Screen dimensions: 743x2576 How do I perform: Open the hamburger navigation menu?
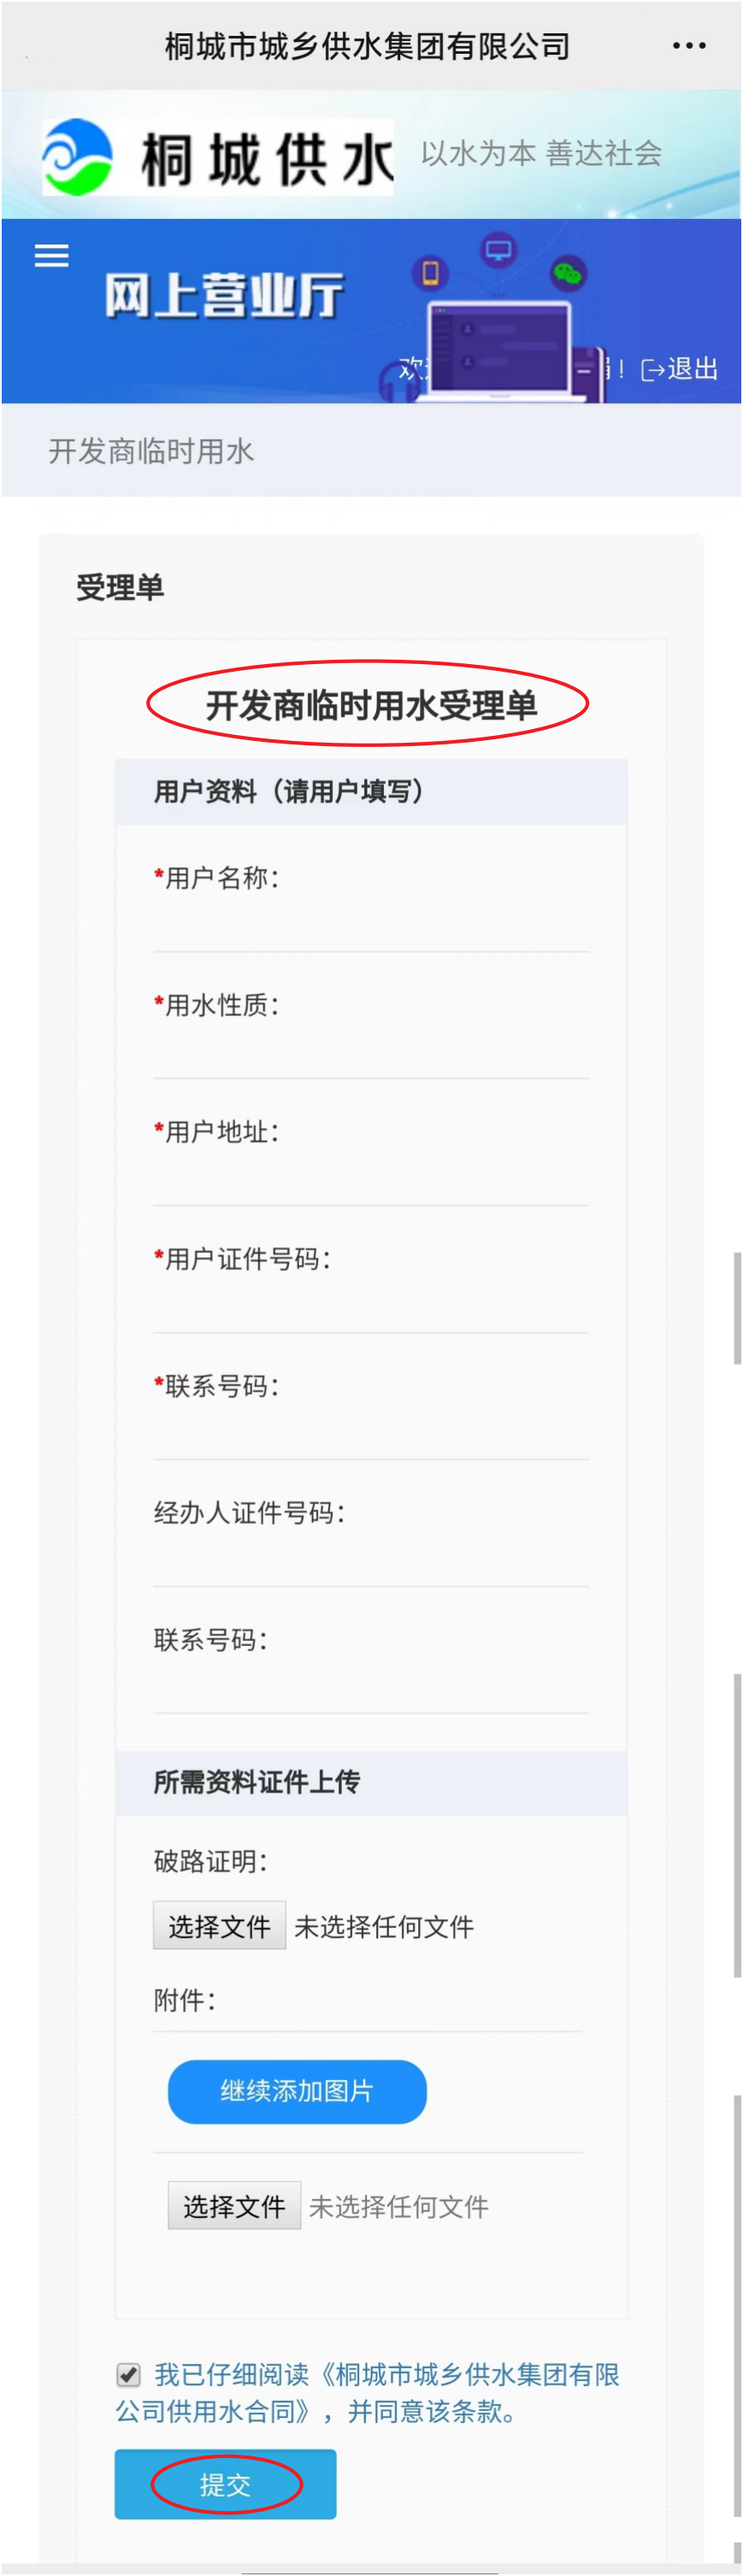pos(52,256)
